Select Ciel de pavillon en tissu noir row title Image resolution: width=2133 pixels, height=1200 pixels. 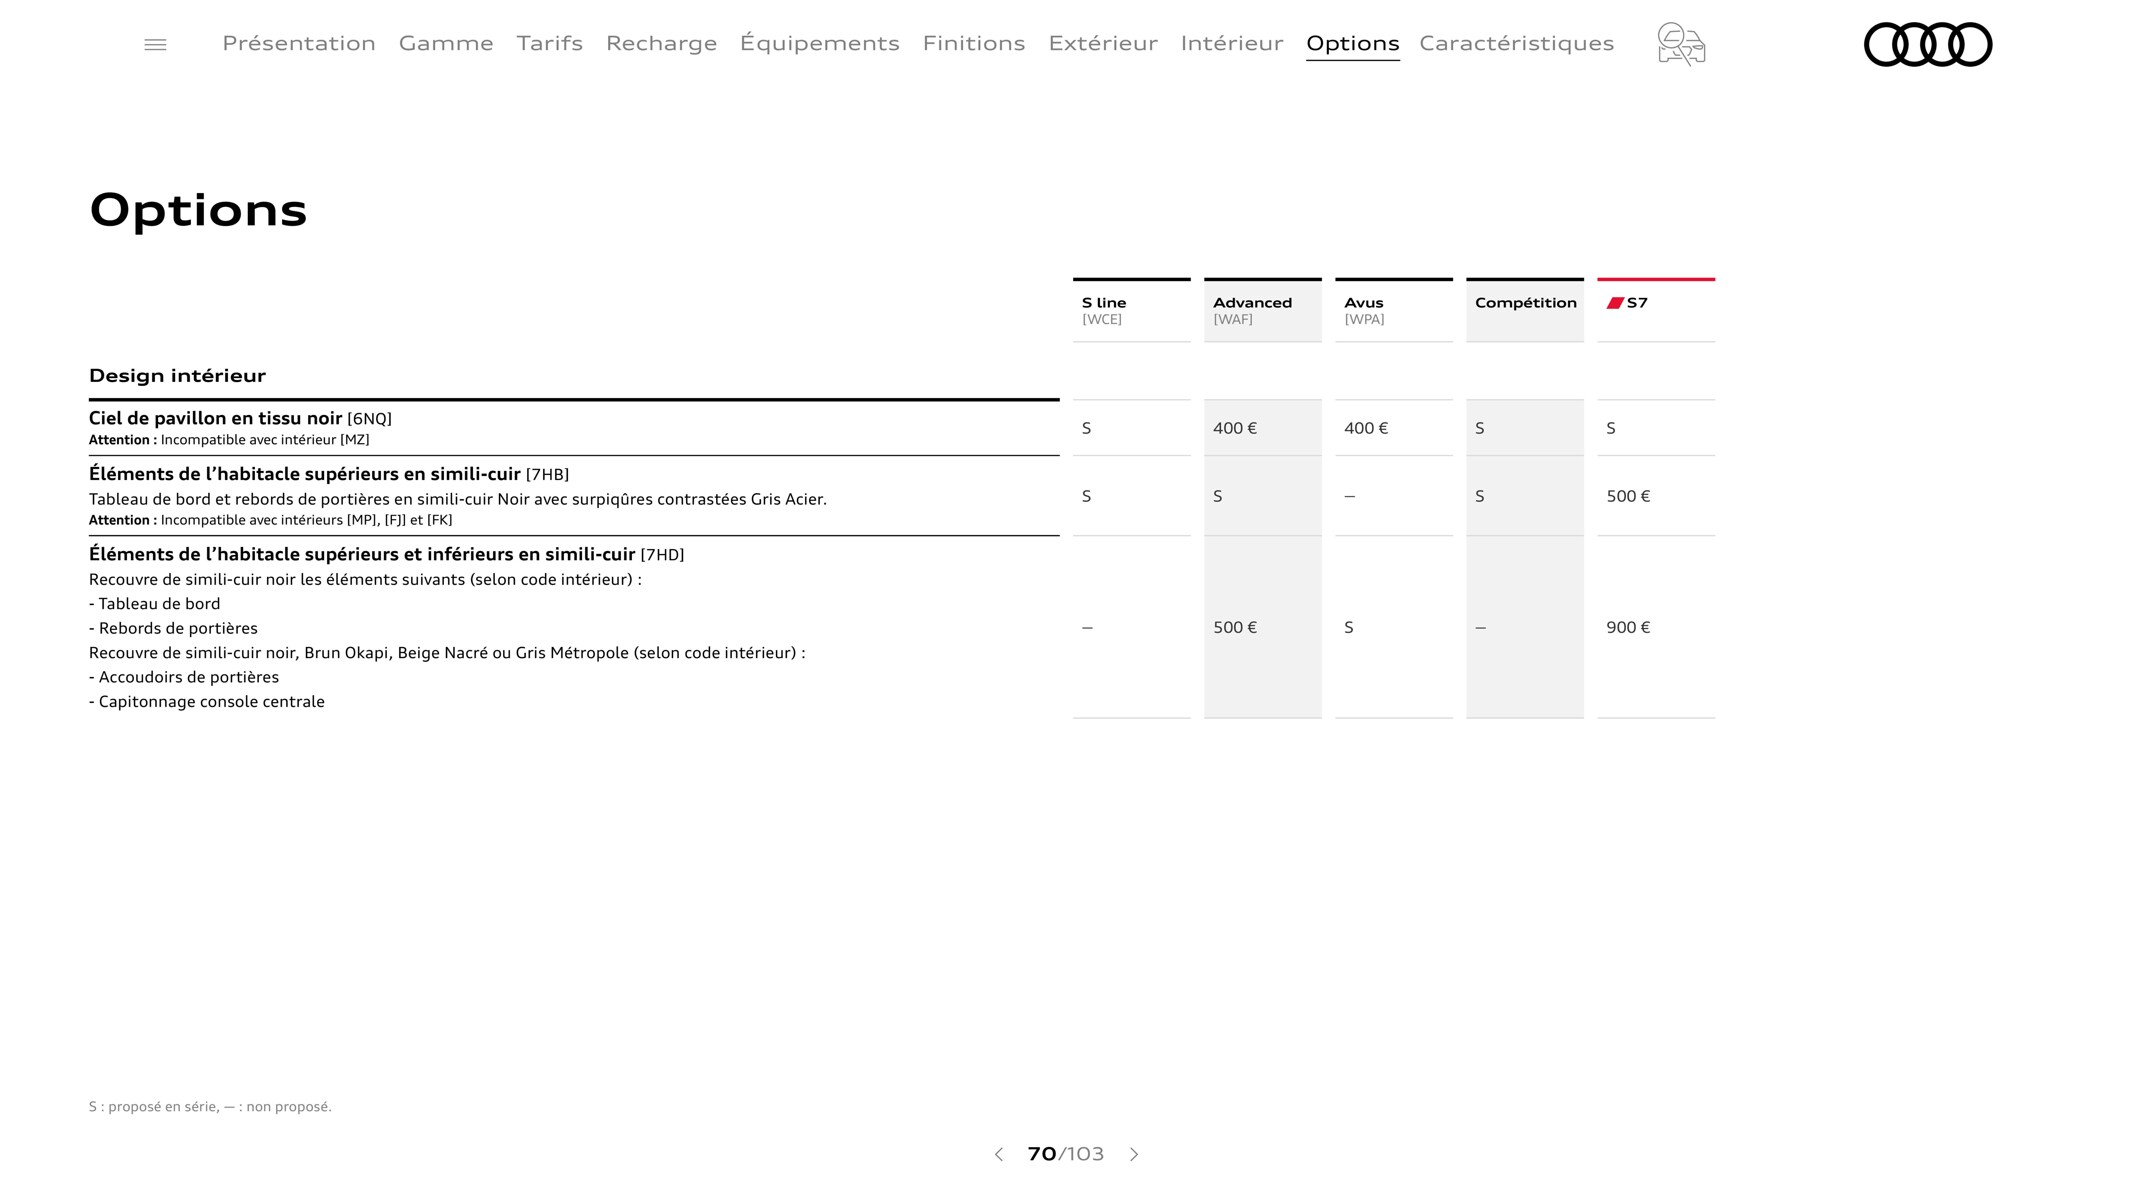pos(240,418)
